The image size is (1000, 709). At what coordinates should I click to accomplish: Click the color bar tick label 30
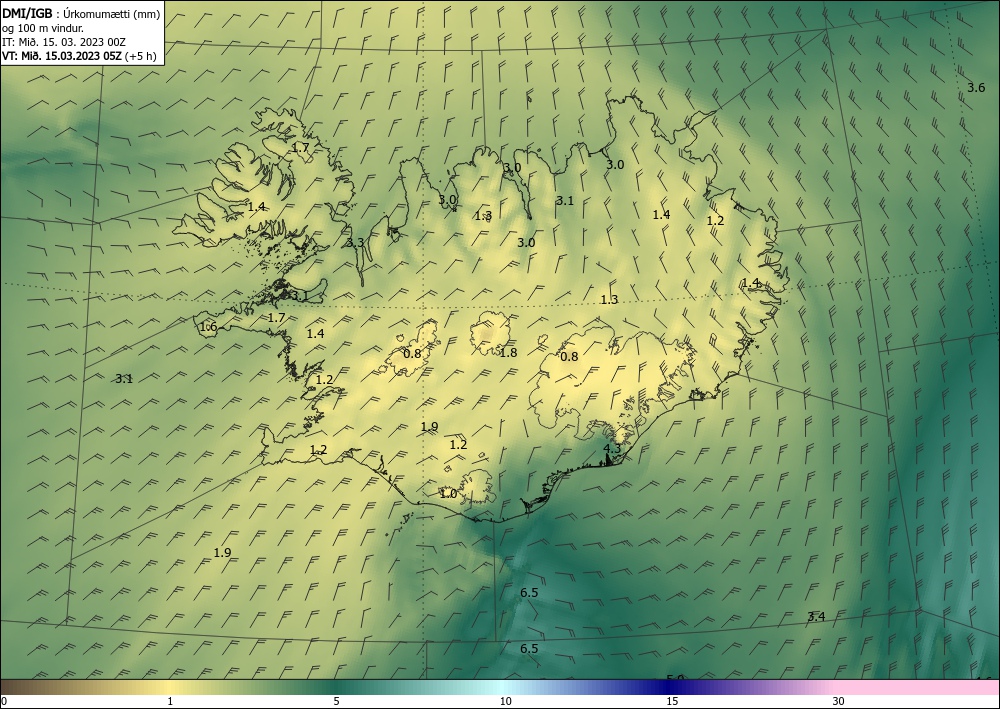pyautogui.click(x=838, y=702)
